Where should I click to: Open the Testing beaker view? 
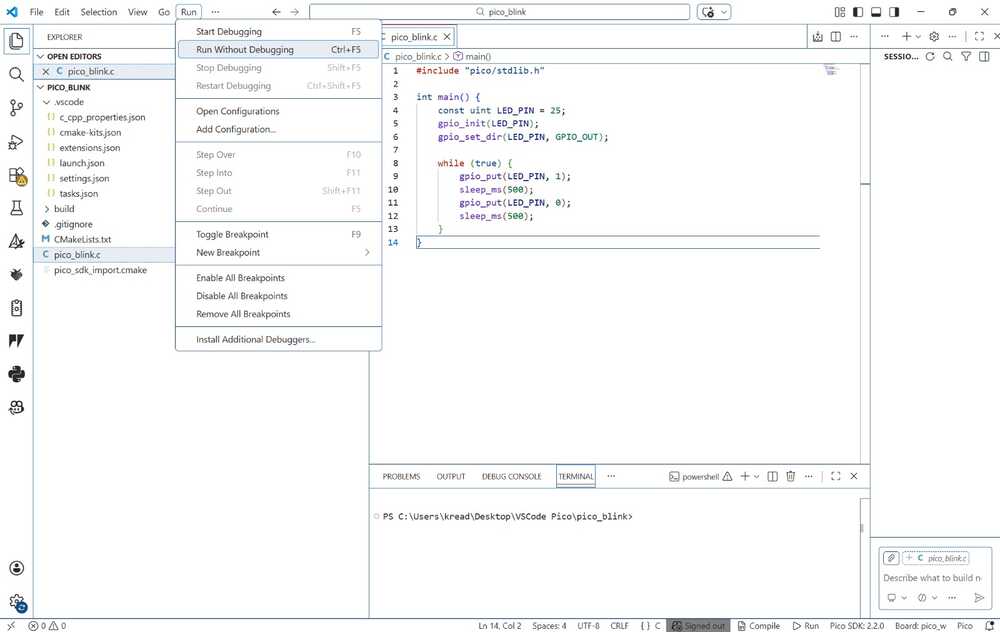click(16, 208)
